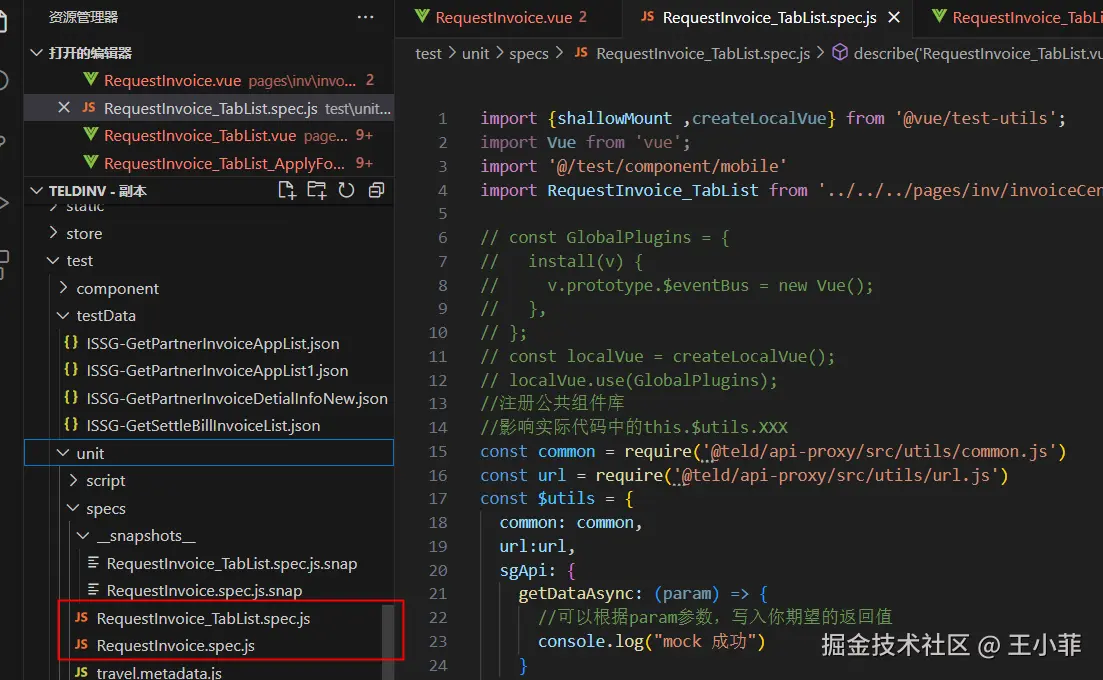Click the describe symbol icon in breadcrumb
The image size is (1103, 680).
click(x=840, y=53)
